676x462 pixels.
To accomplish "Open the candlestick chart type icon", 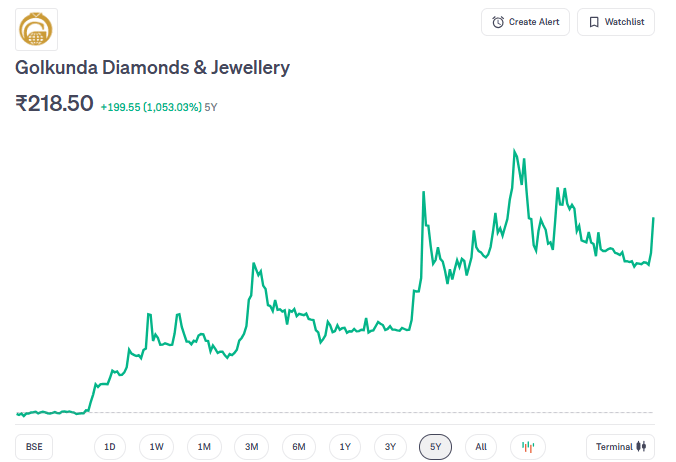I will (528, 446).
